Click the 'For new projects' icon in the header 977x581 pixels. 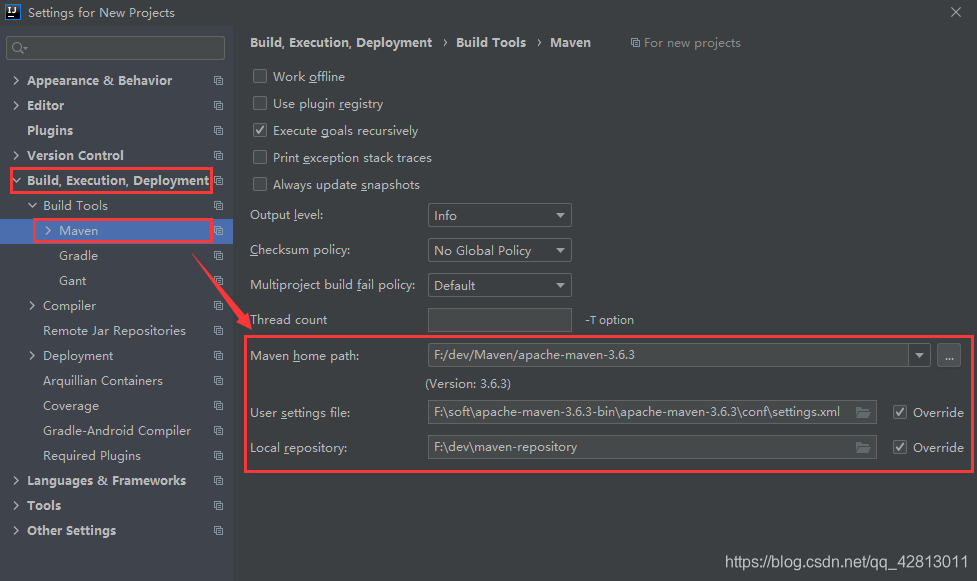(x=636, y=42)
